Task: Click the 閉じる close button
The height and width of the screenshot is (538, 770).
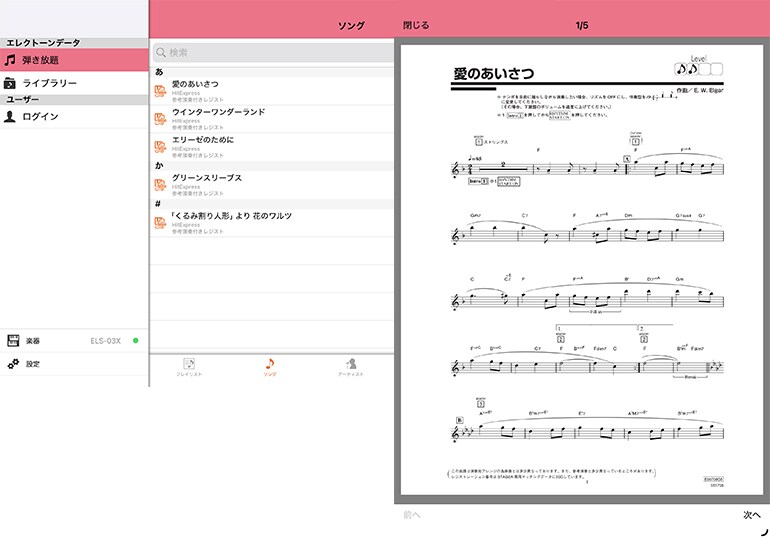Action: [x=415, y=25]
